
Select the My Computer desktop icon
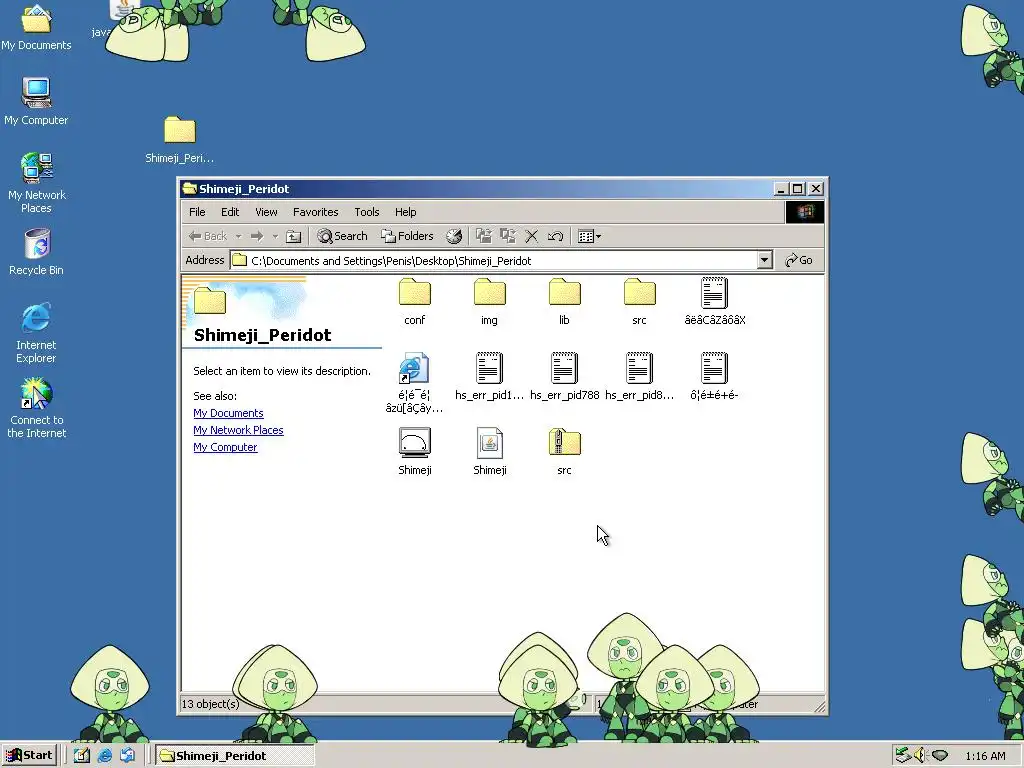click(x=36, y=101)
